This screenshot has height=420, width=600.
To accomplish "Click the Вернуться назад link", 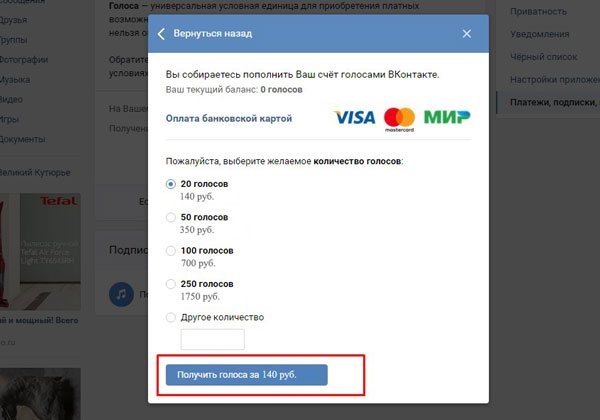I will tap(213, 34).
